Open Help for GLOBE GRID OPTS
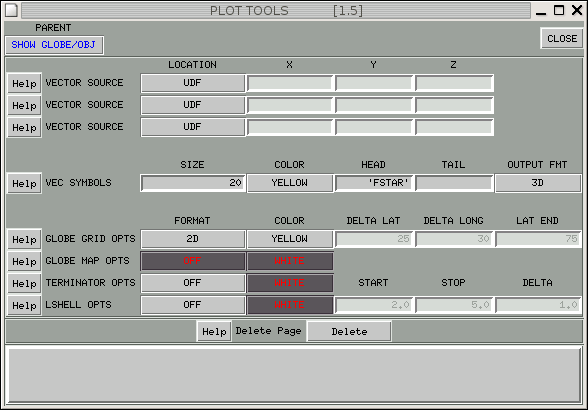 coord(24,239)
